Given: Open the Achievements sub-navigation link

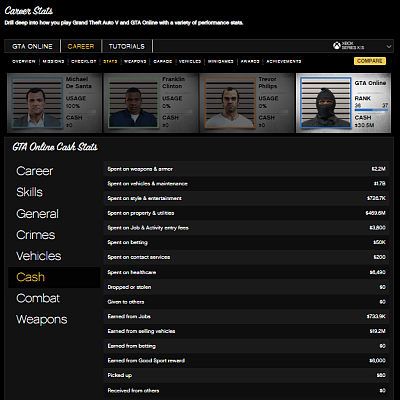Looking at the screenshot, I should [284, 61].
